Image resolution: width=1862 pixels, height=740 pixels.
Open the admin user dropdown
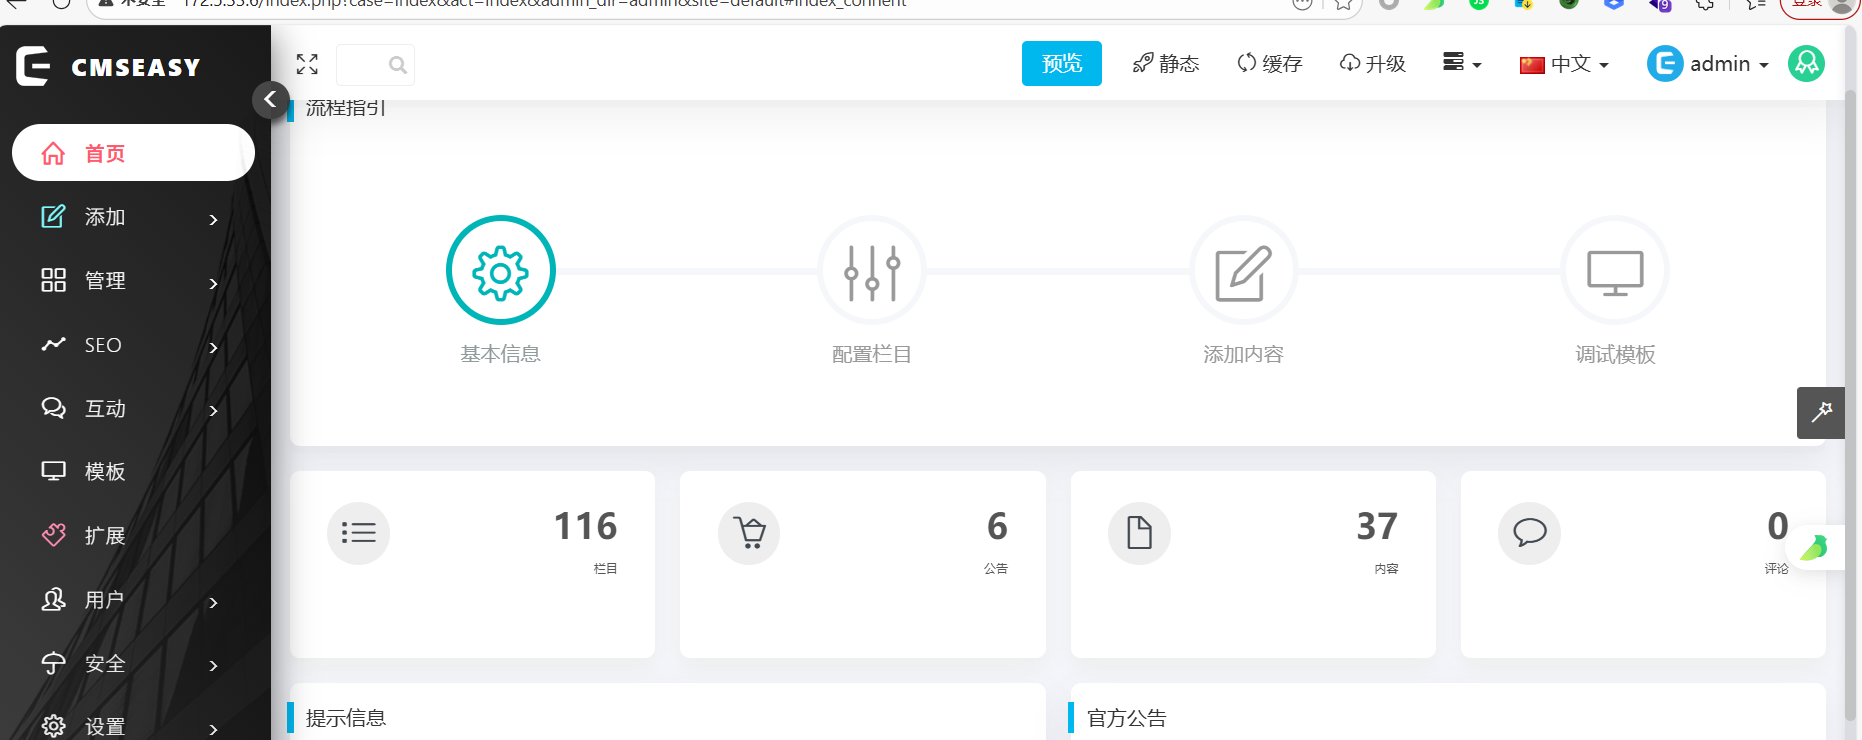click(x=1708, y=64)
